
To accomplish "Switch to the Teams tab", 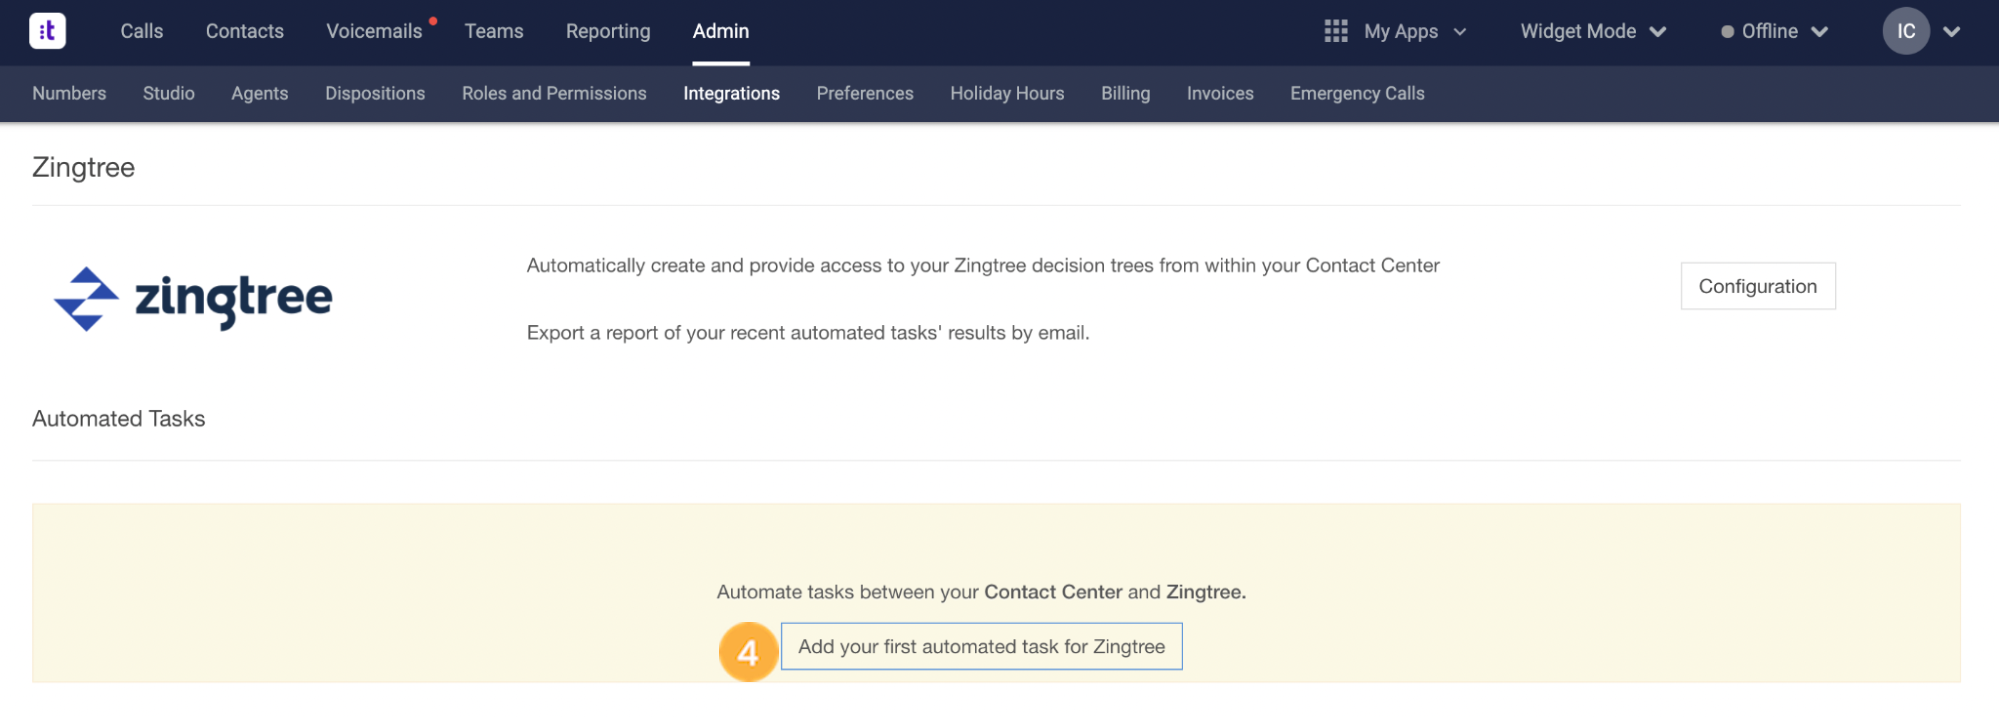I will pos(494,31).
